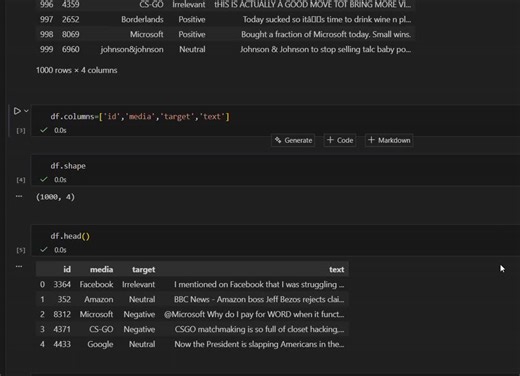Click the 'media' column header
520x376 pixels.
coord(101,269)
